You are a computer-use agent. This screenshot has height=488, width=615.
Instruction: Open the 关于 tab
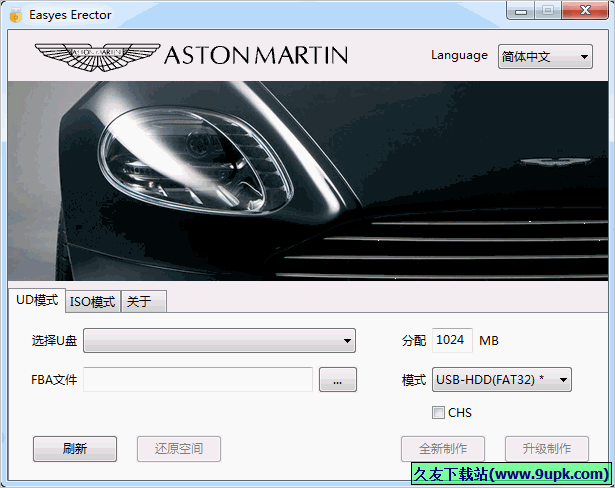pyautogui.click(x=144, y=302)
